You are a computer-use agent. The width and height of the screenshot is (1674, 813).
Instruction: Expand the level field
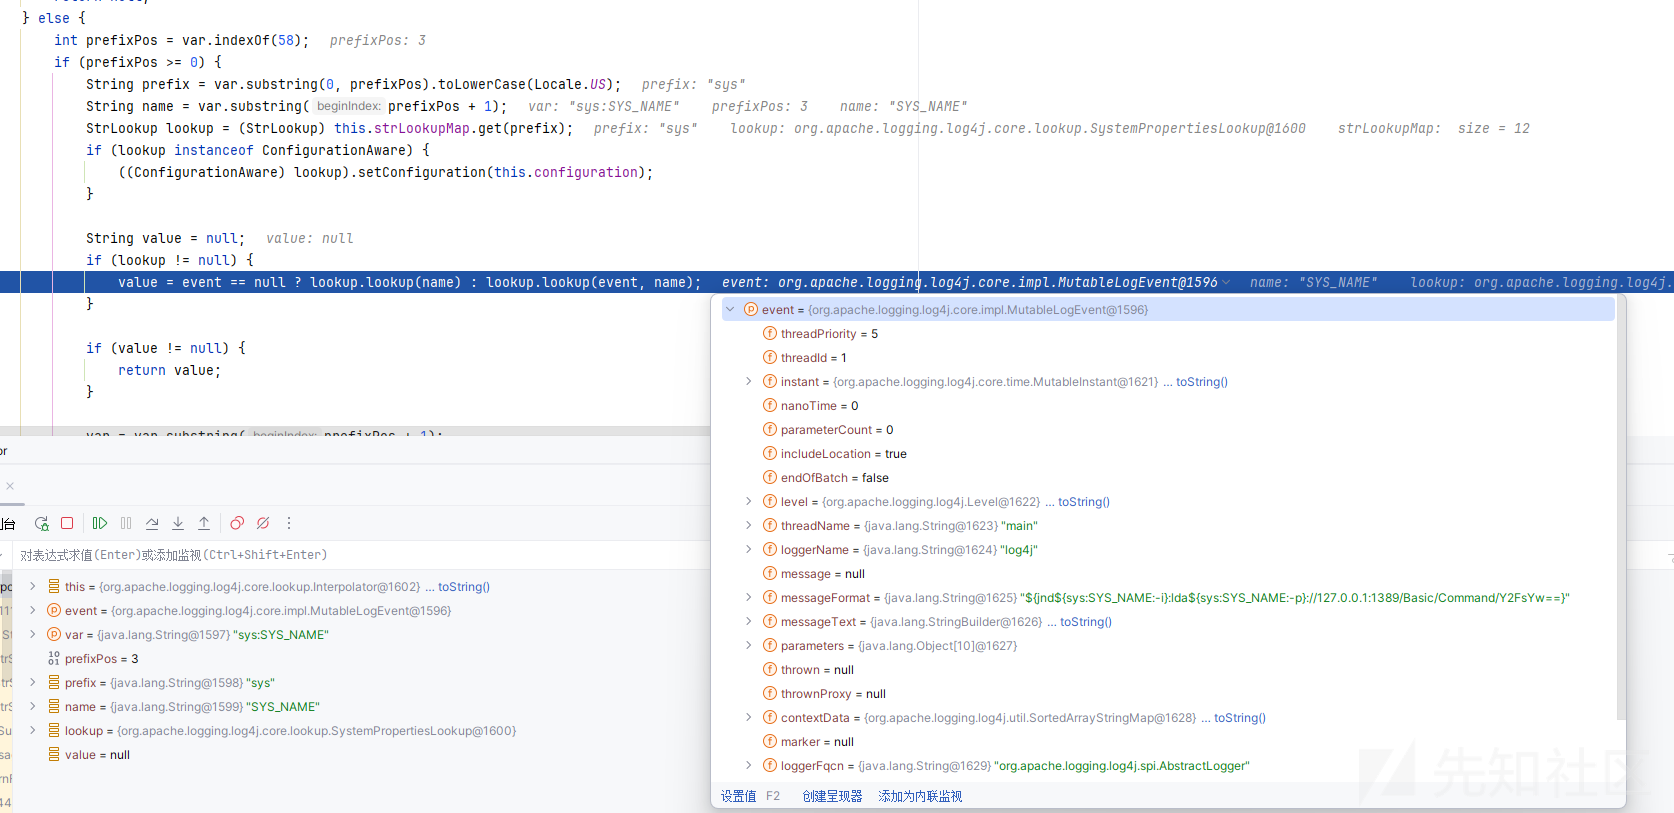pyautogui.click(x=748, y=501)
